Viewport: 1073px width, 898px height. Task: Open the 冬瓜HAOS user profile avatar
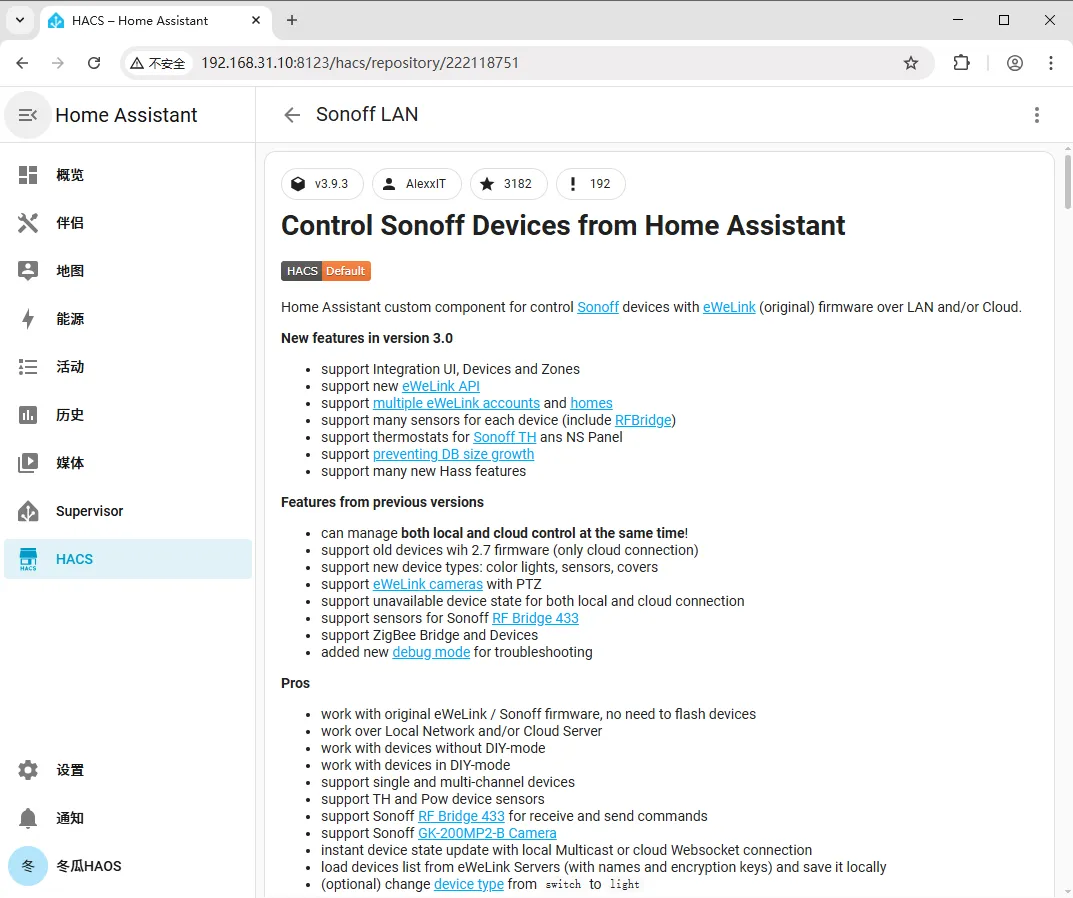click(x=28, y=866)
